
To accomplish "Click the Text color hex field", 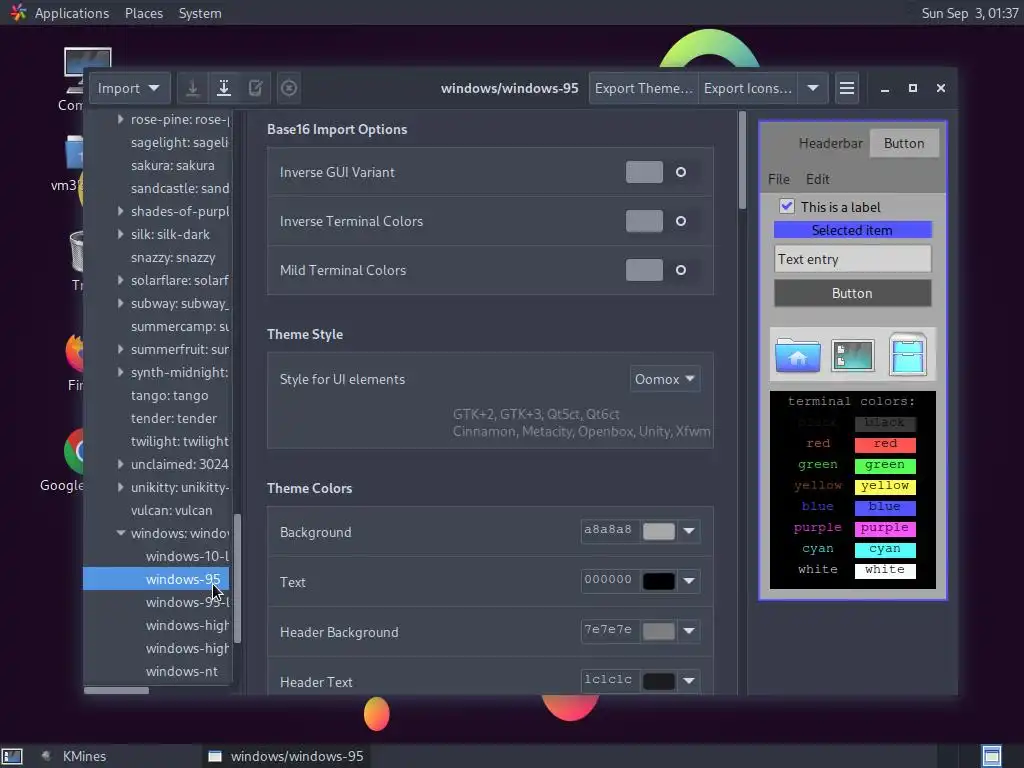I will [x=609, y=580].
